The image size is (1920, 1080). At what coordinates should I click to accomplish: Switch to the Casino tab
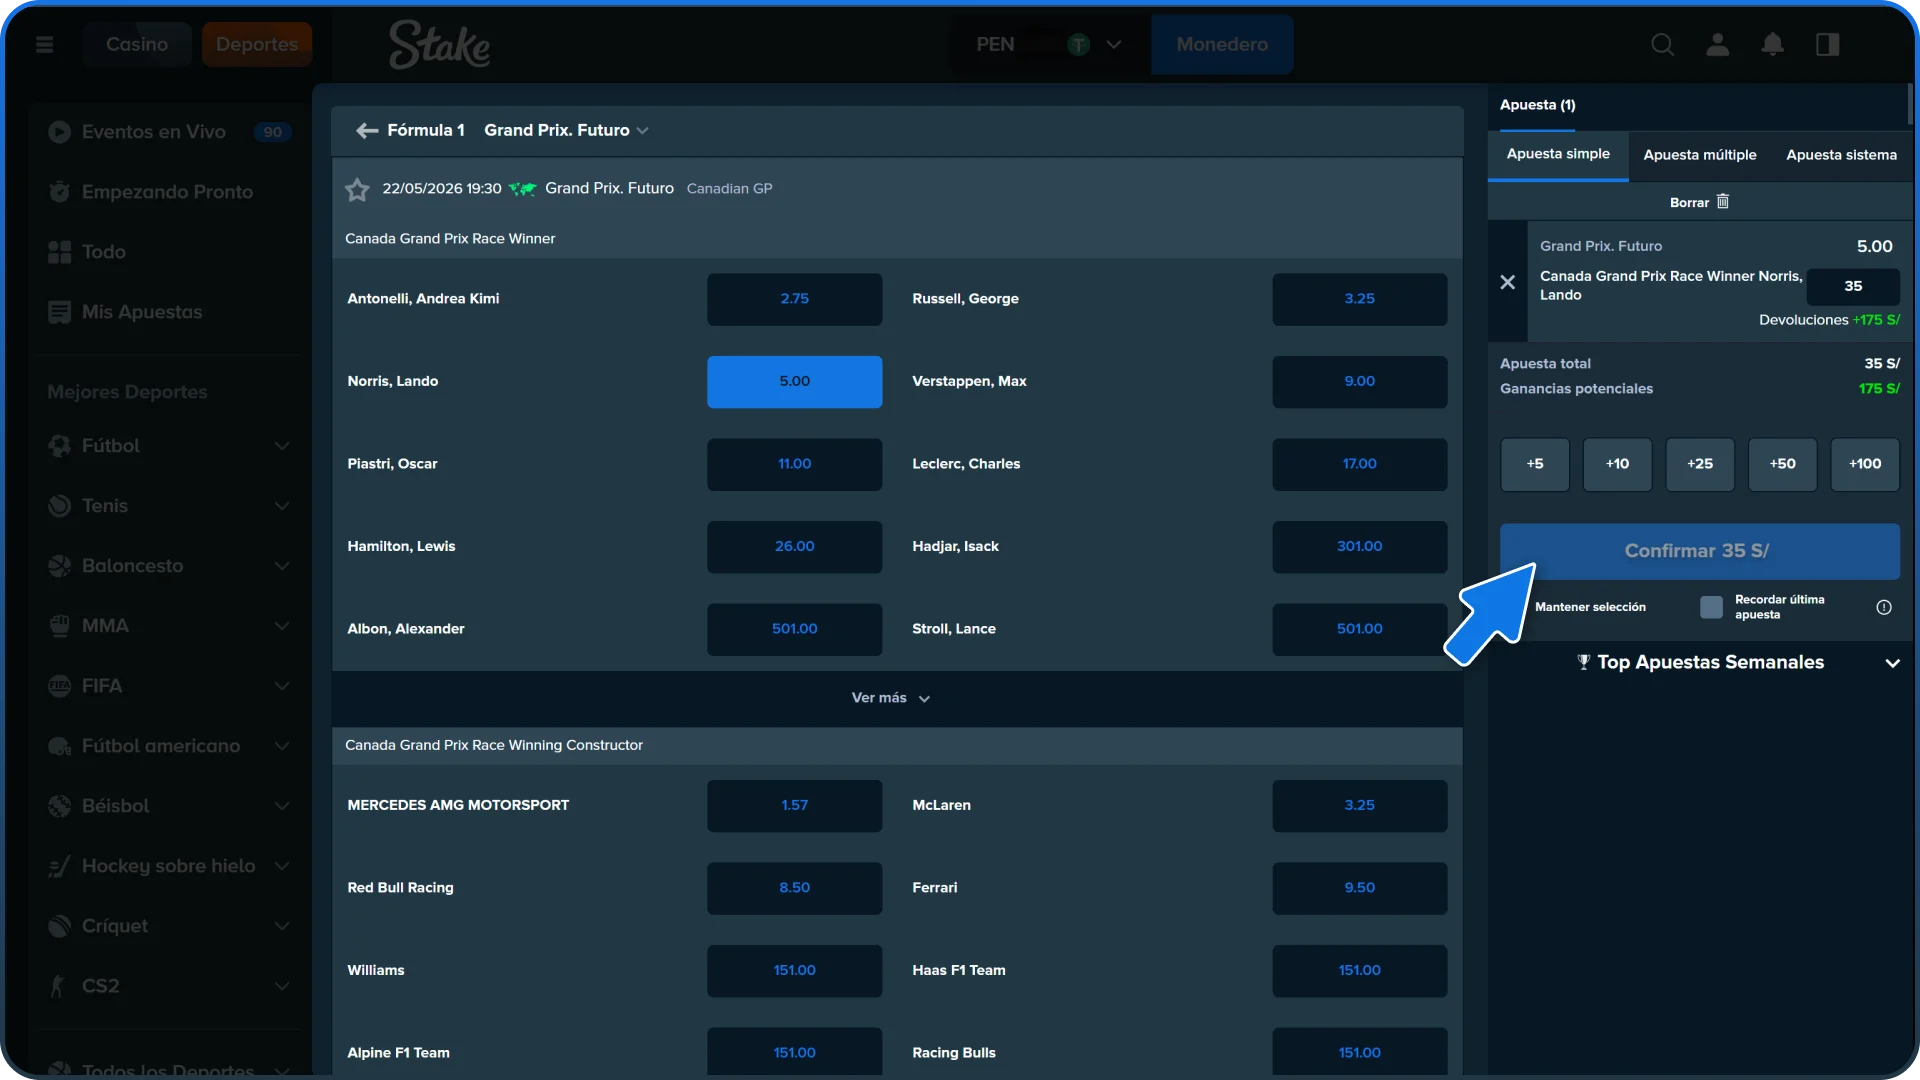[137, 44]
